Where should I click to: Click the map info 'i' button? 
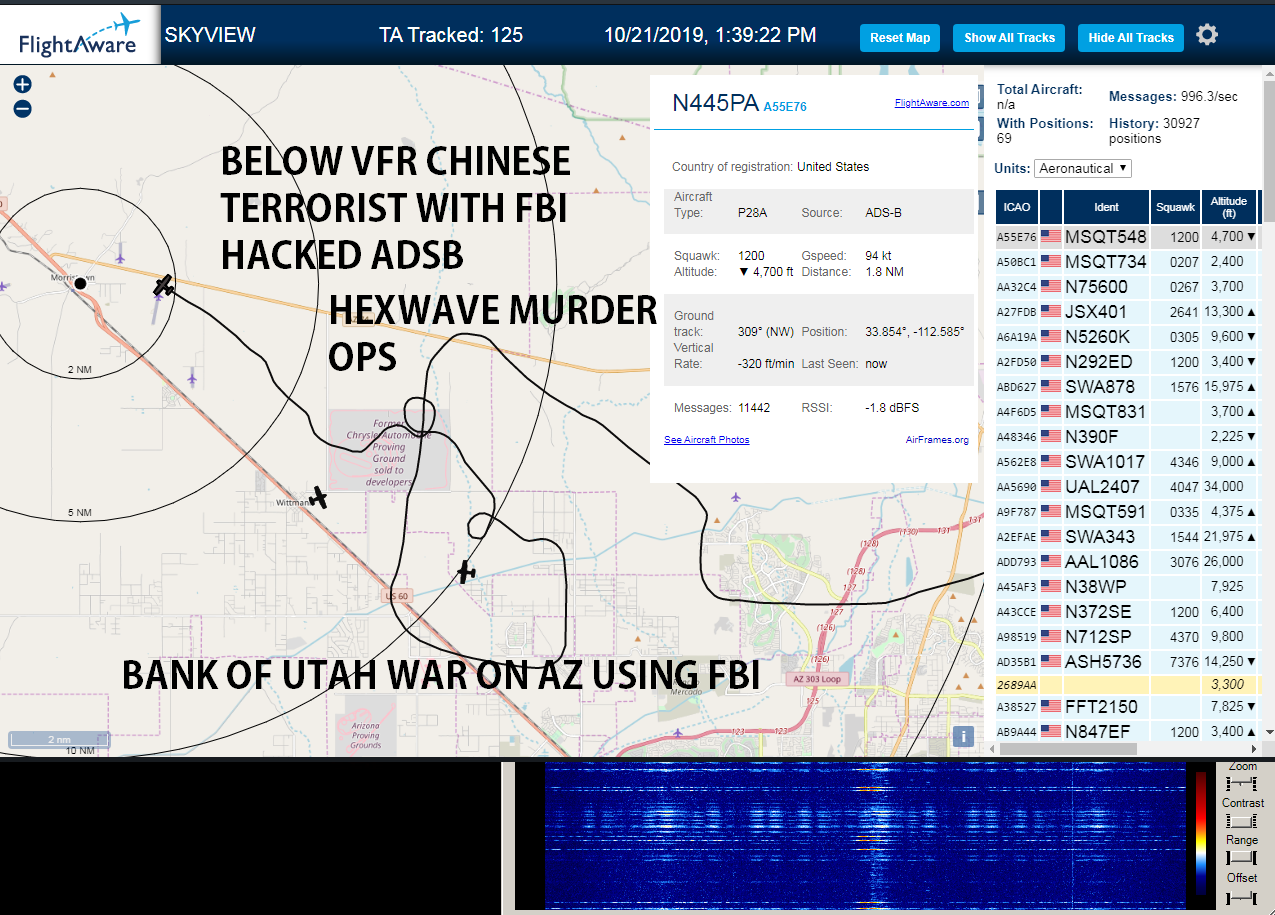[x=963, y=736]
